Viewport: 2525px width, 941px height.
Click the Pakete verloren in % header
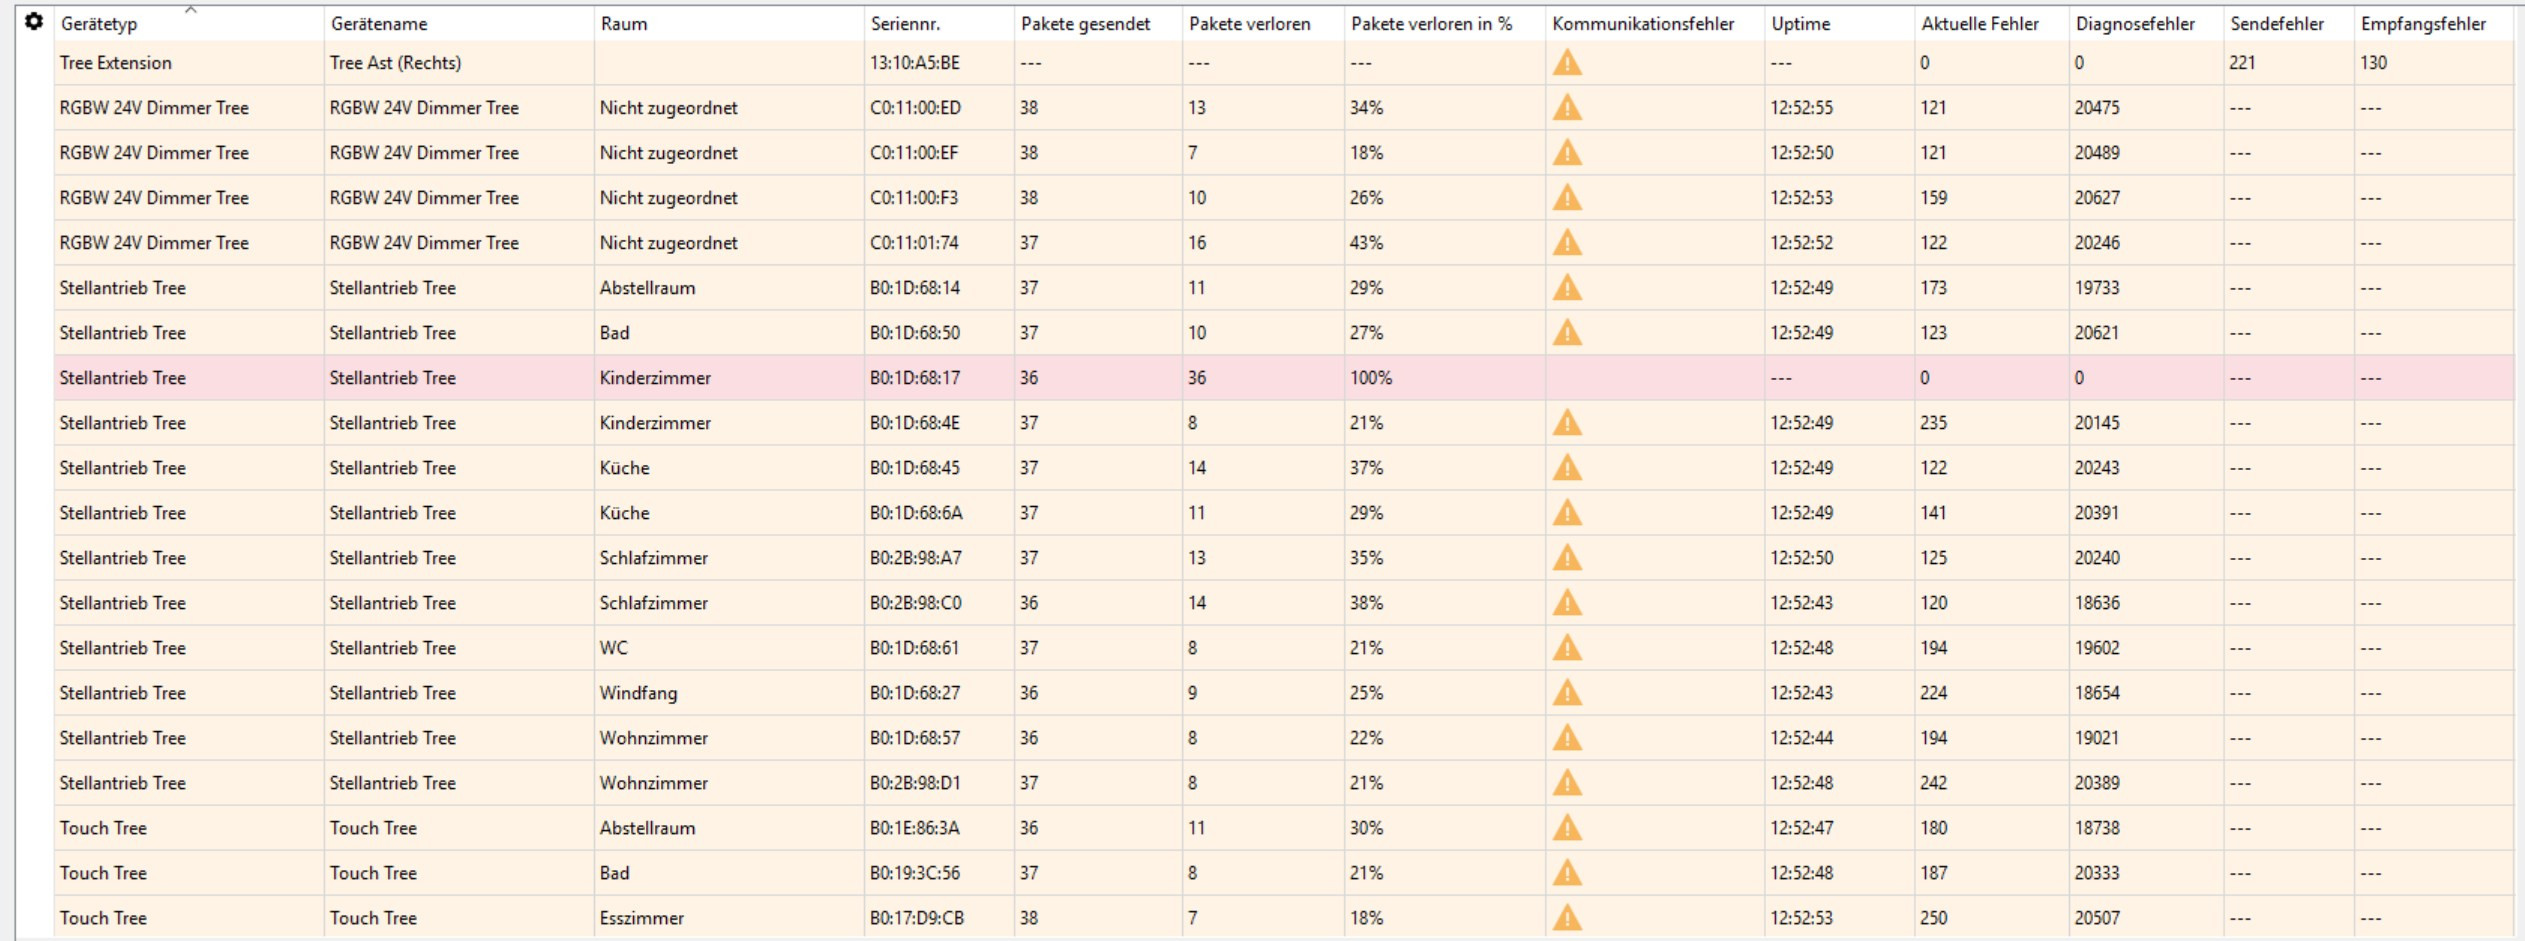(x=1432, y=24)
